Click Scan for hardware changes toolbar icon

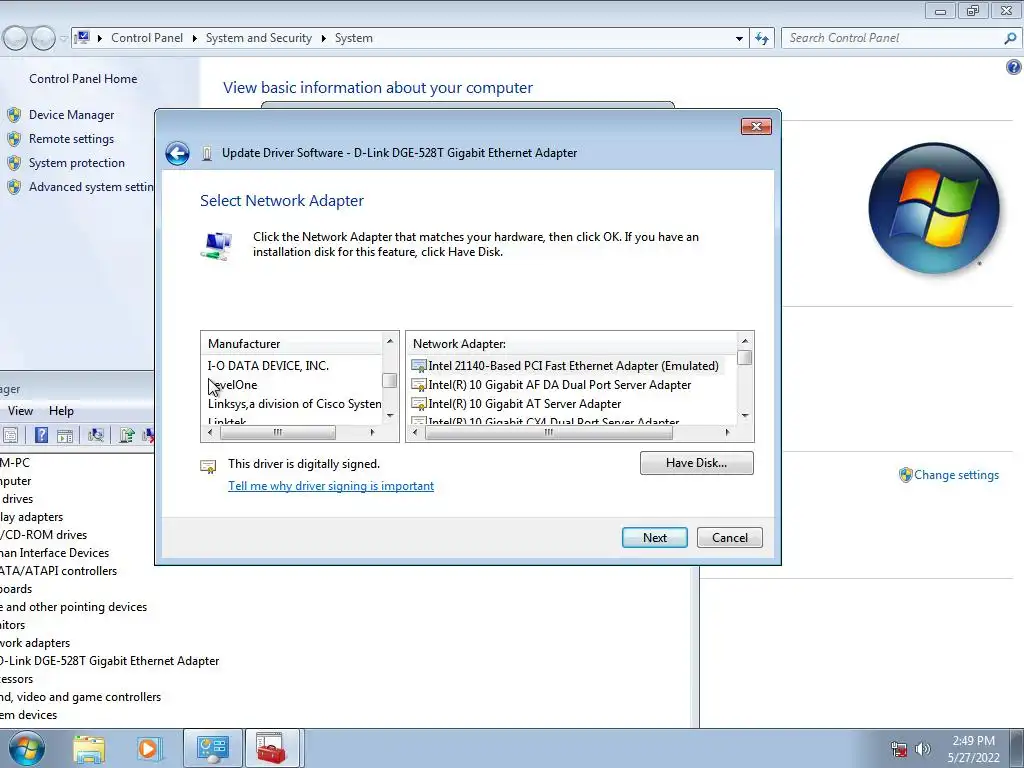click(x=96, y=435)
